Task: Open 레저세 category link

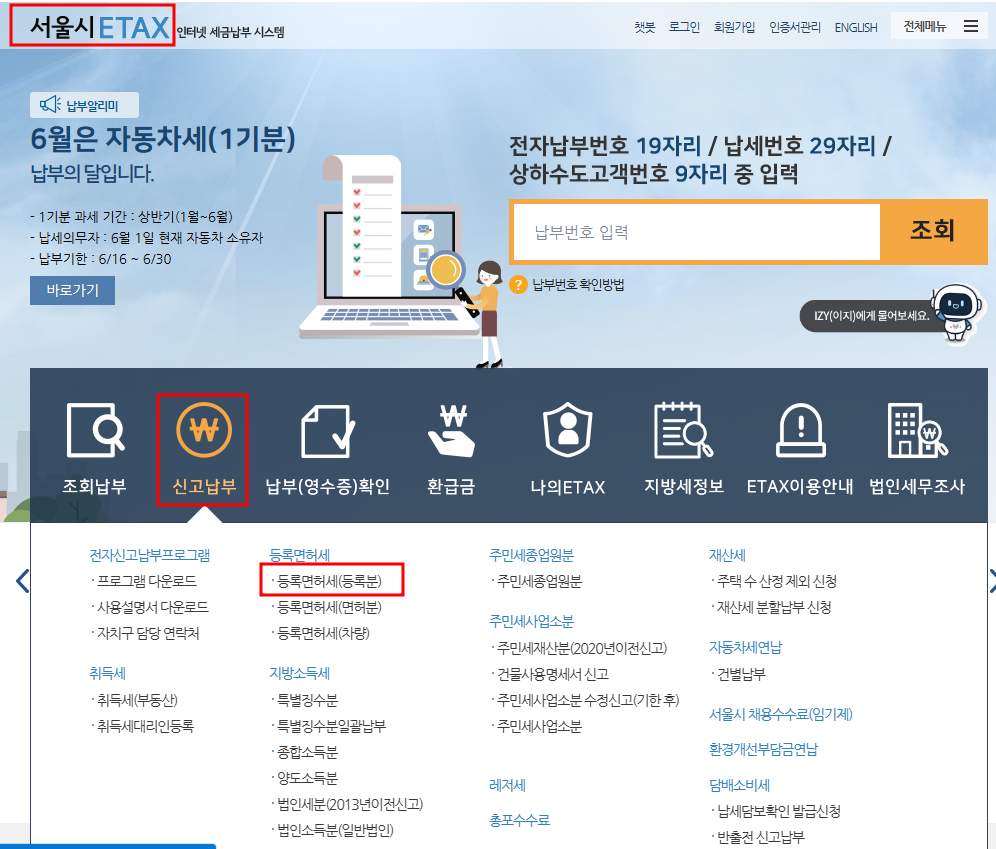Action: [x=507, y=785]
